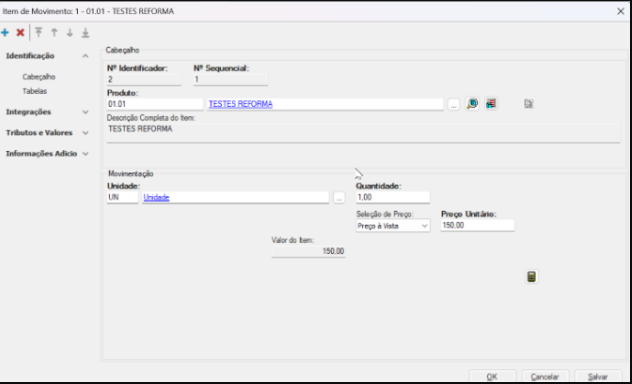This screenshot has height=384, width=632.
Task: Click the Descrição Completa do Item box
Action: [x=363, y=133]
